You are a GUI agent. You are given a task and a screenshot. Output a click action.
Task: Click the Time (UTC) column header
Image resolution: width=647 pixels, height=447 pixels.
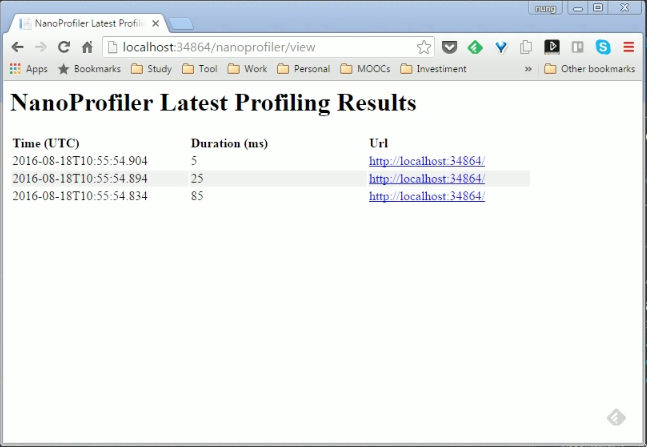pos(46,143)
